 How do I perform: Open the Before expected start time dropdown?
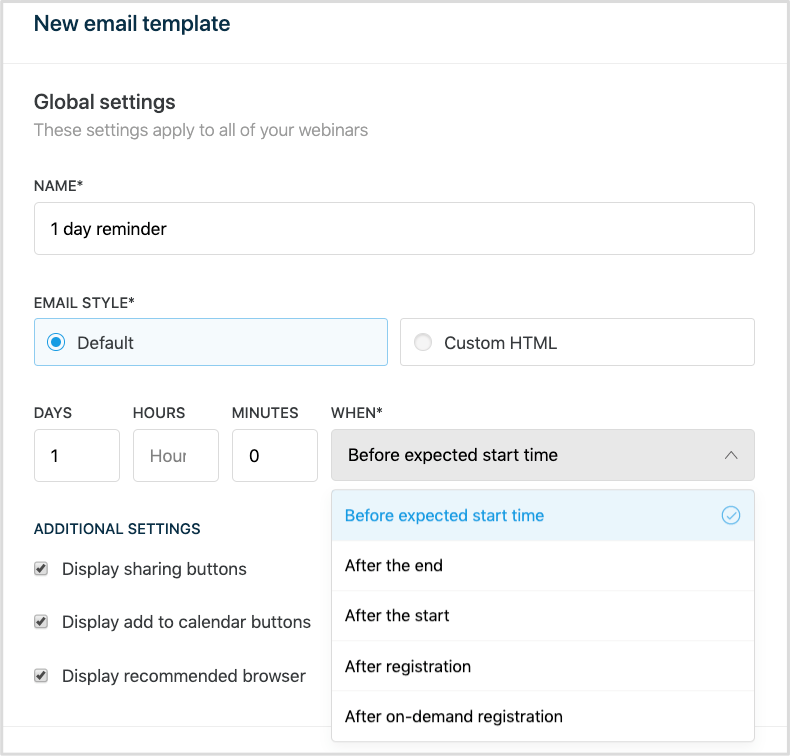(543, 455)
